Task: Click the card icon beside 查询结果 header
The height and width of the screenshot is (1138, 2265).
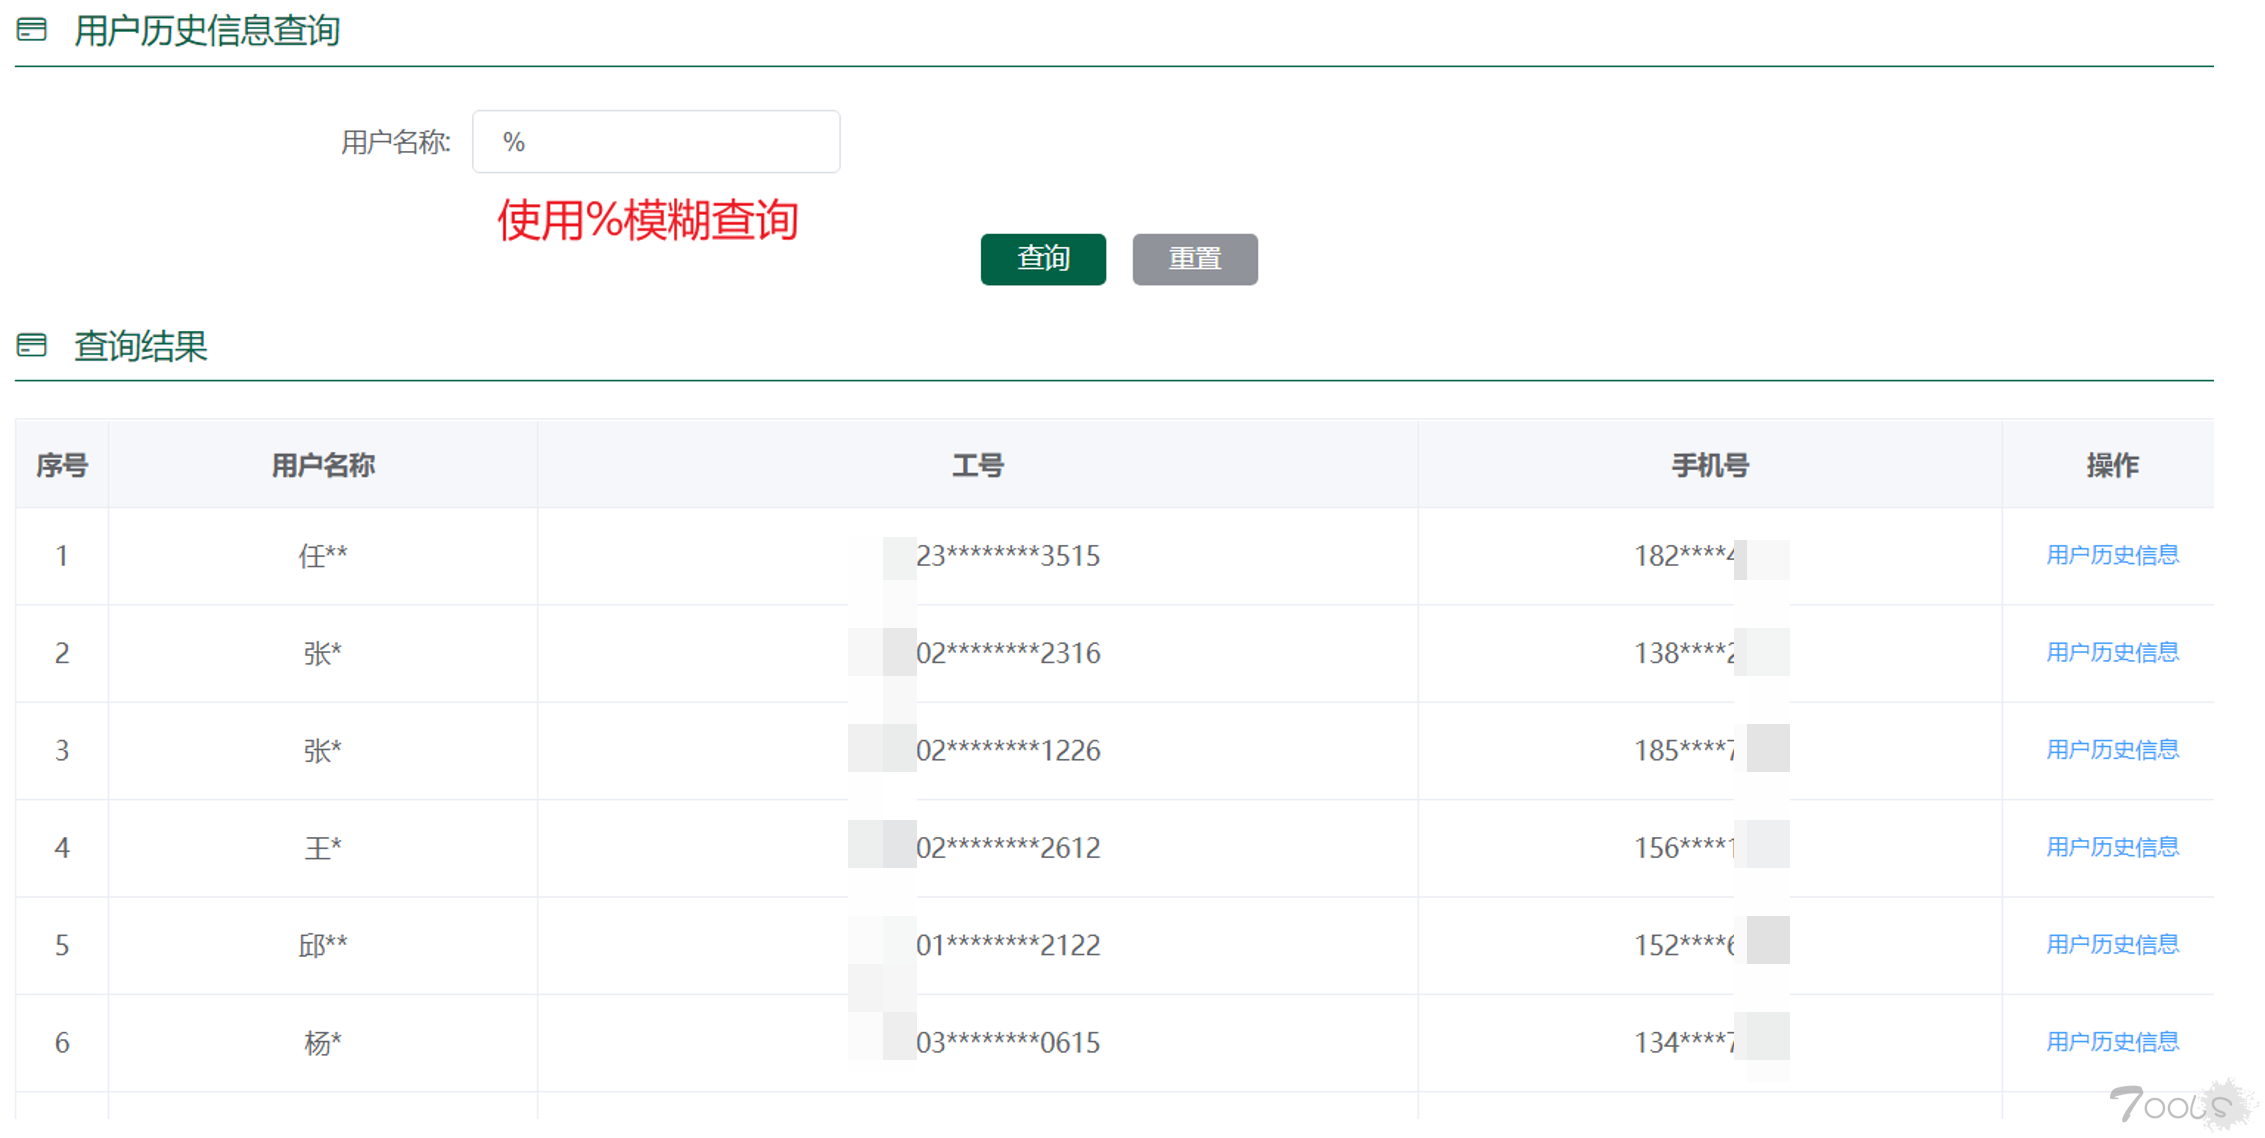Action: (x=32, y=345)
